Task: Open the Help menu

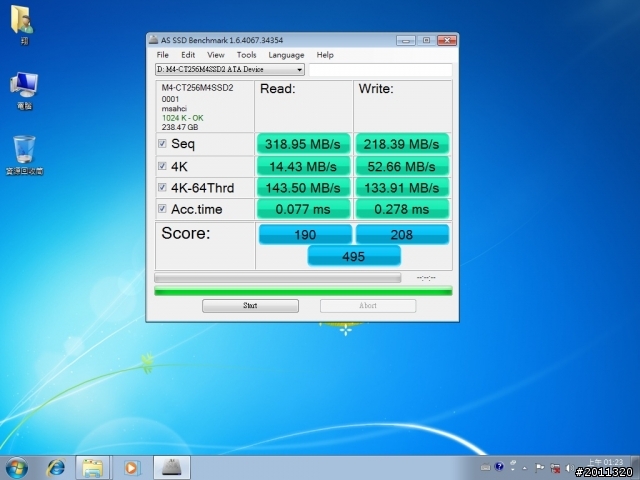Action: 325,55
